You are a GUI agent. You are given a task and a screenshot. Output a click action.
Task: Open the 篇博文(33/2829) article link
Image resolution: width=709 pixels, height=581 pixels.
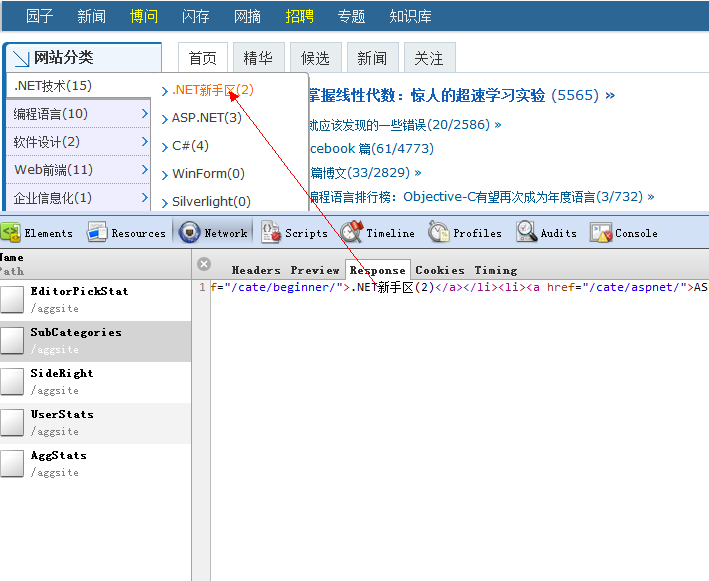(366, 173)
